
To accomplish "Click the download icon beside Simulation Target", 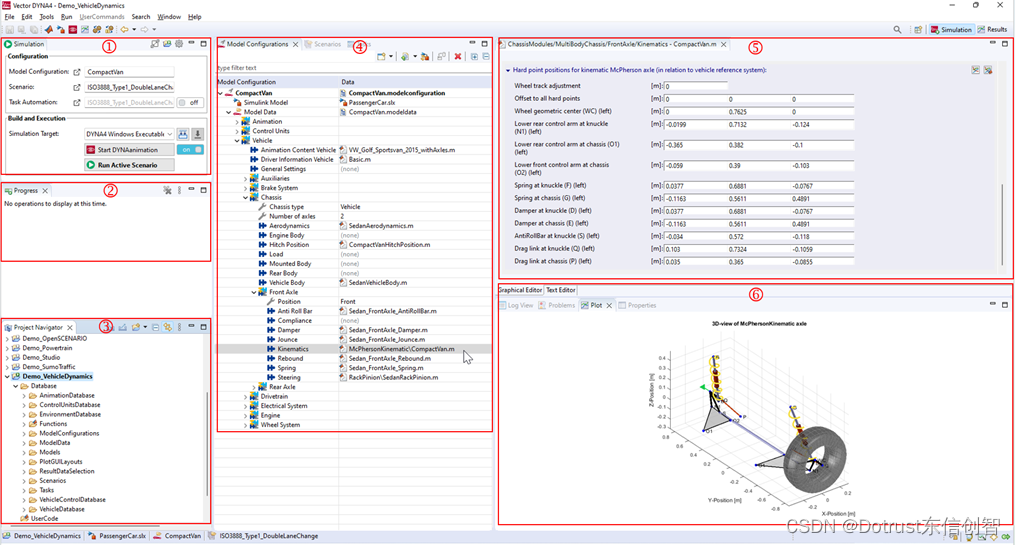I will tap(197, 134).
